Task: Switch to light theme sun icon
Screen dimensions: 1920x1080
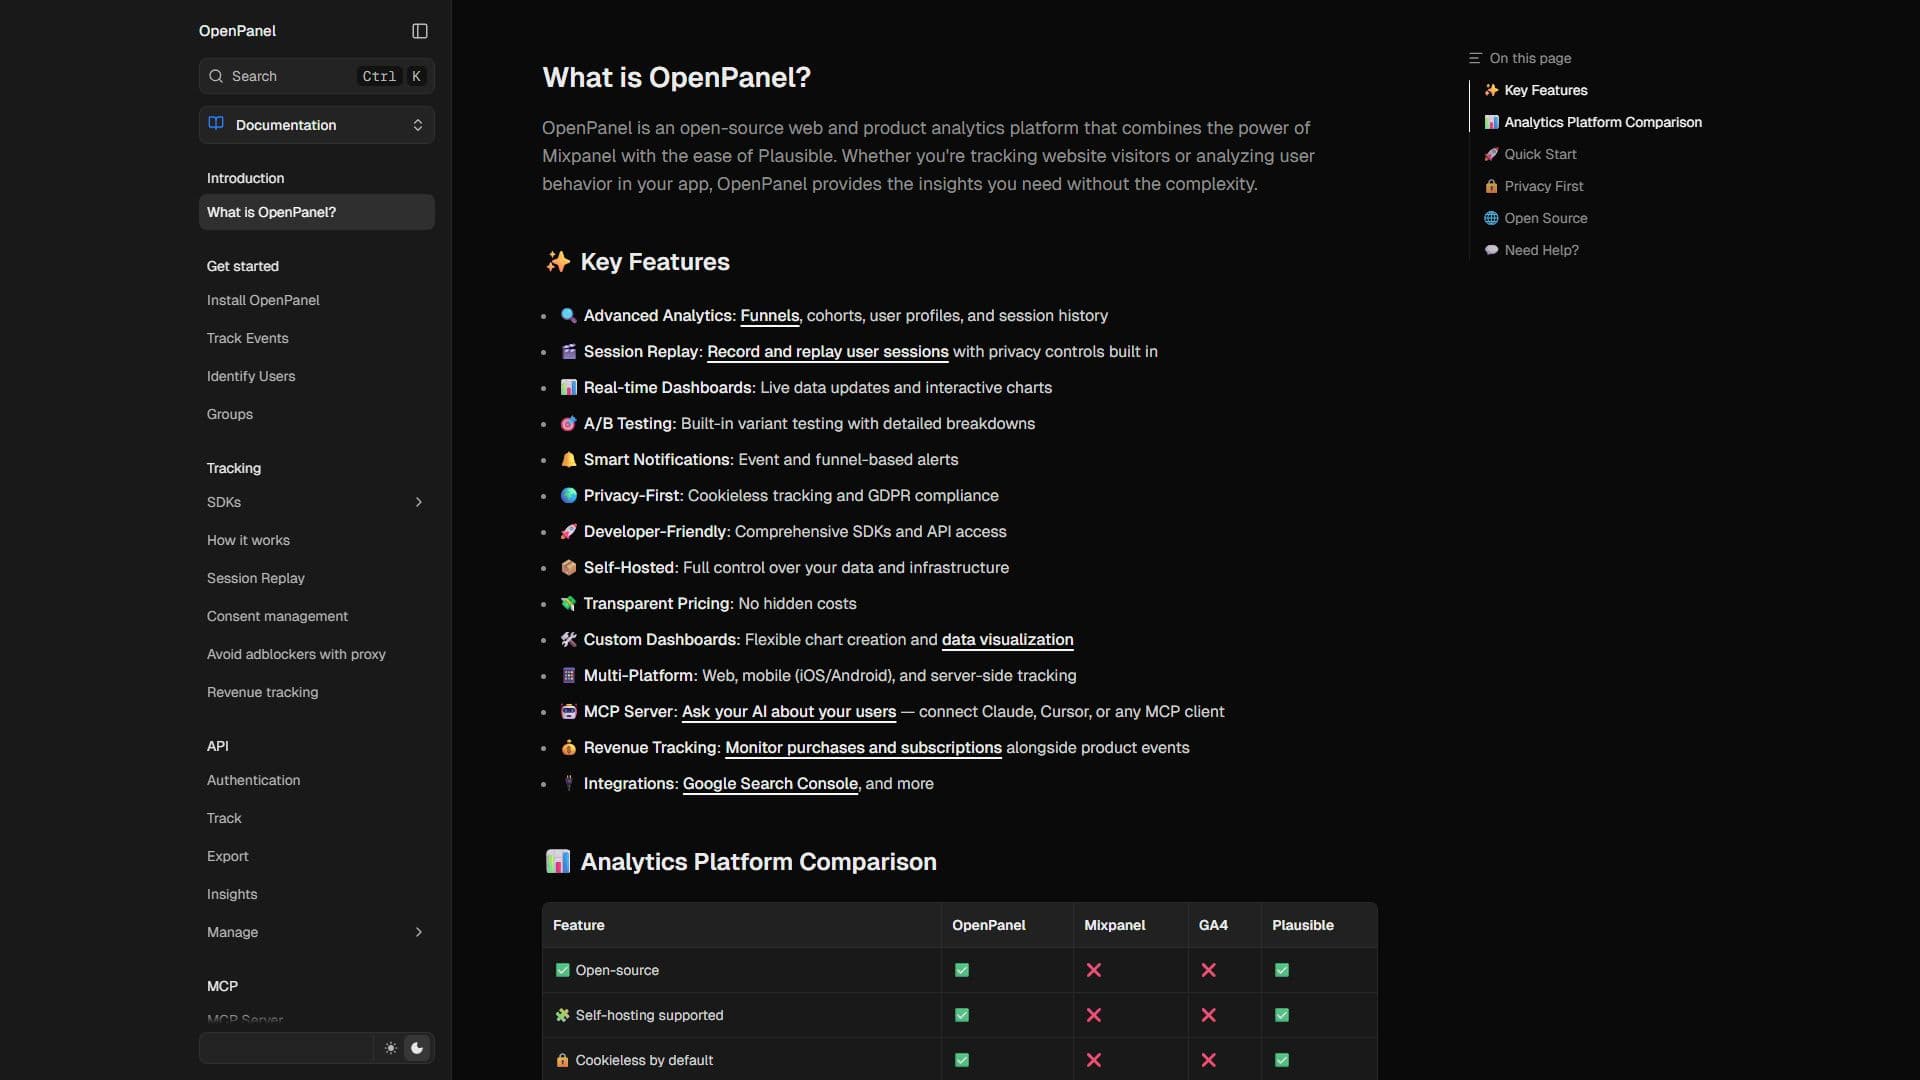Action: tap(390, 1048)
